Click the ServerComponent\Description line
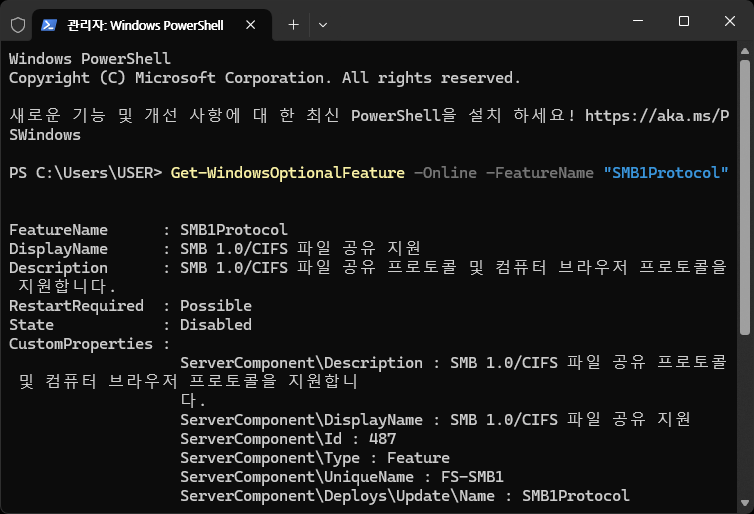The height and width of the screenshot is (514, 754). [x=453, y=363]
